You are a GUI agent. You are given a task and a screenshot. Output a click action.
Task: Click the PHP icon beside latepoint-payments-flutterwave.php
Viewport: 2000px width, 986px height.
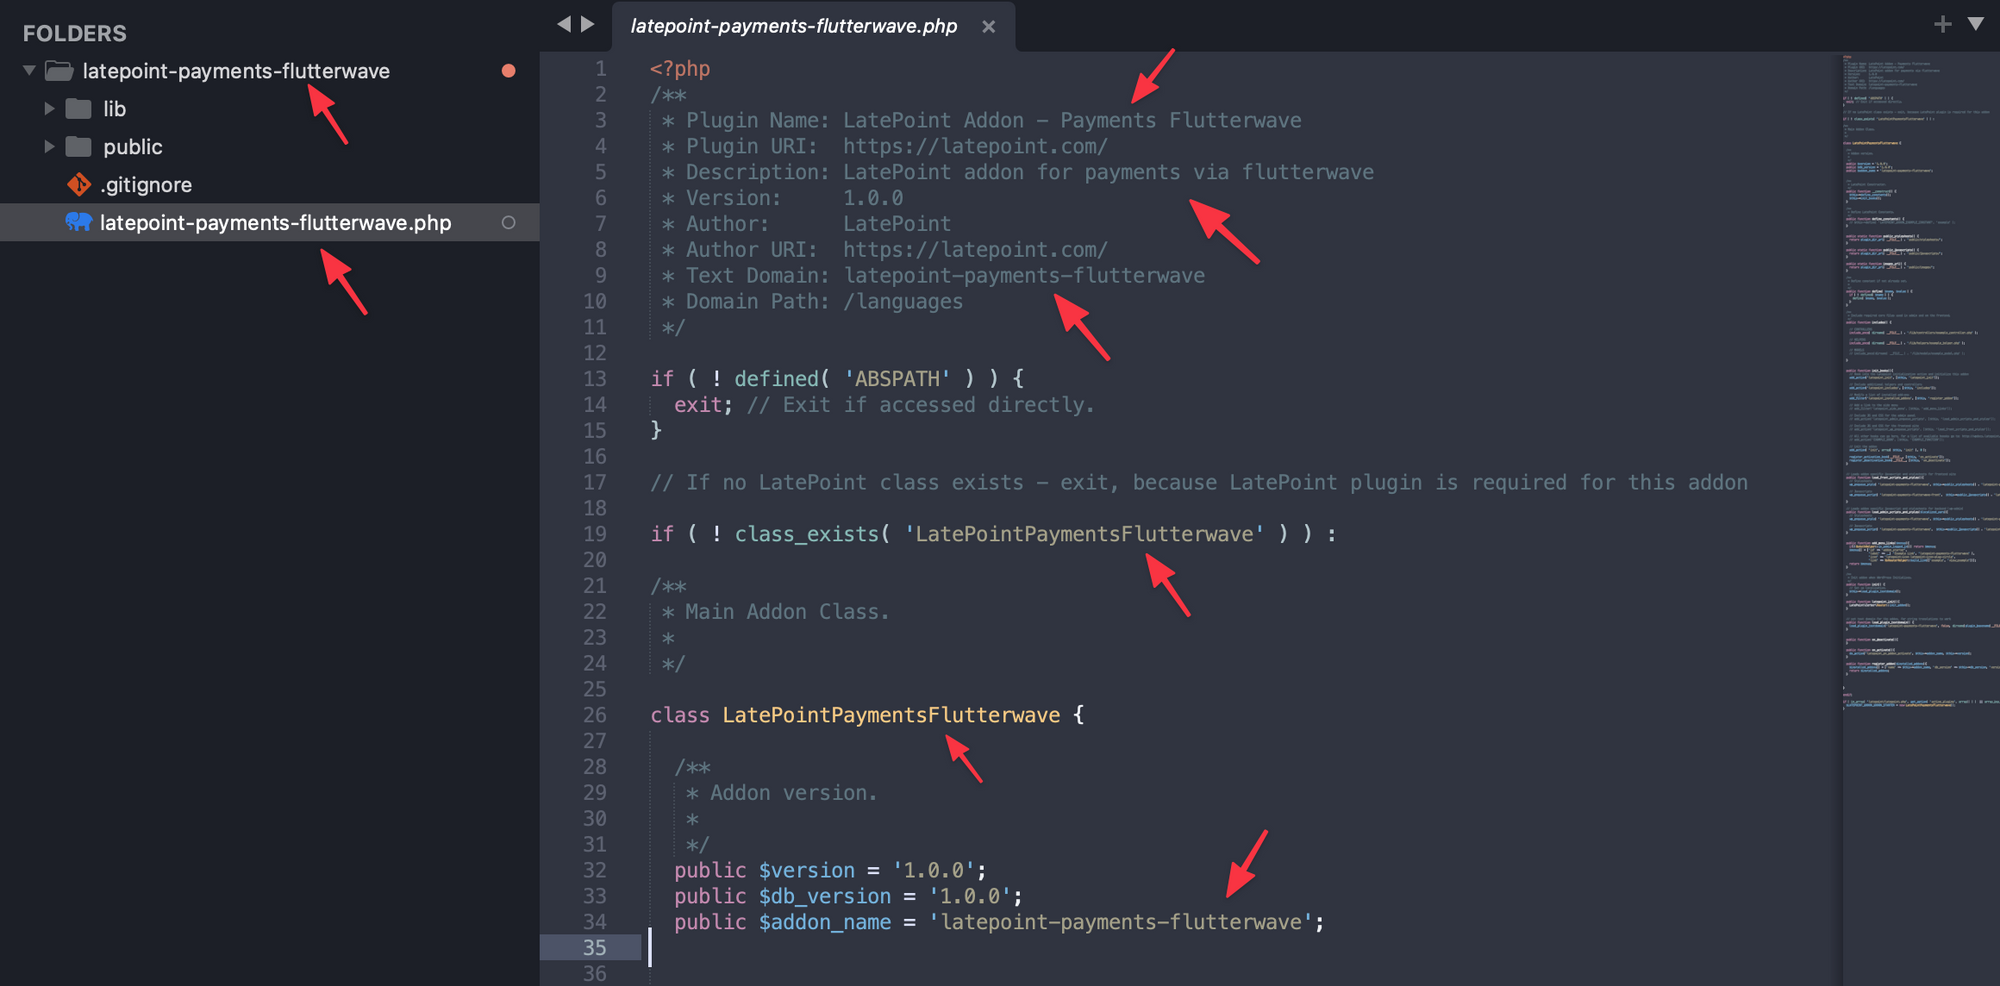pos(79,222)
